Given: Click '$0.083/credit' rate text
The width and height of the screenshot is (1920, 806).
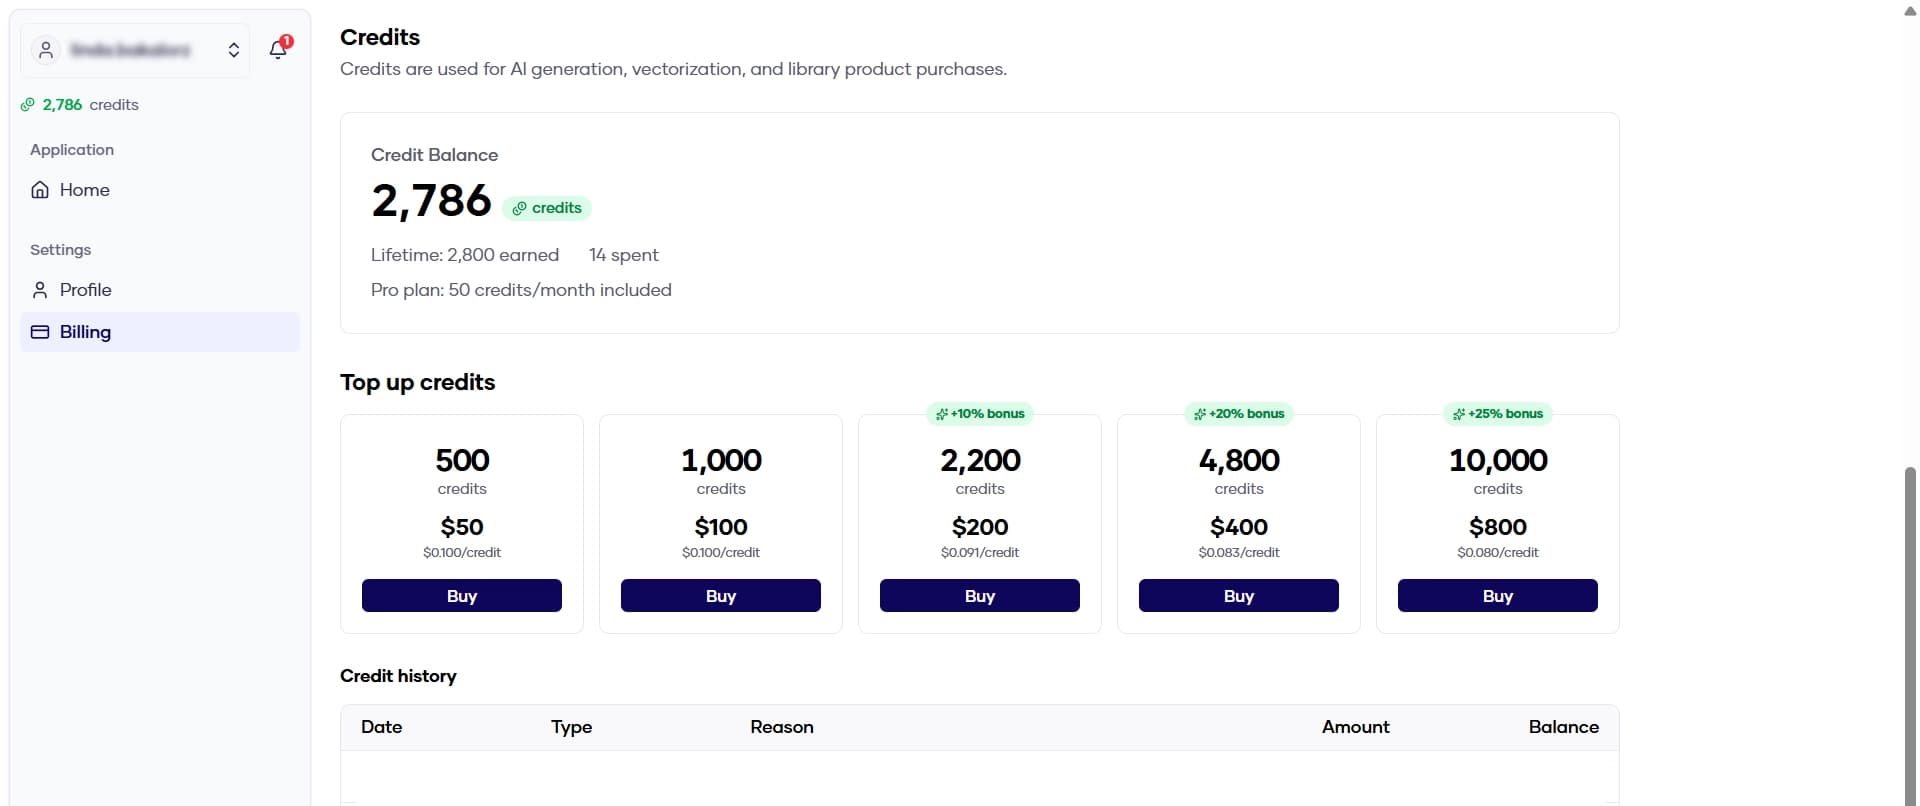Looking at the screenshot, I should point(1239,553).
